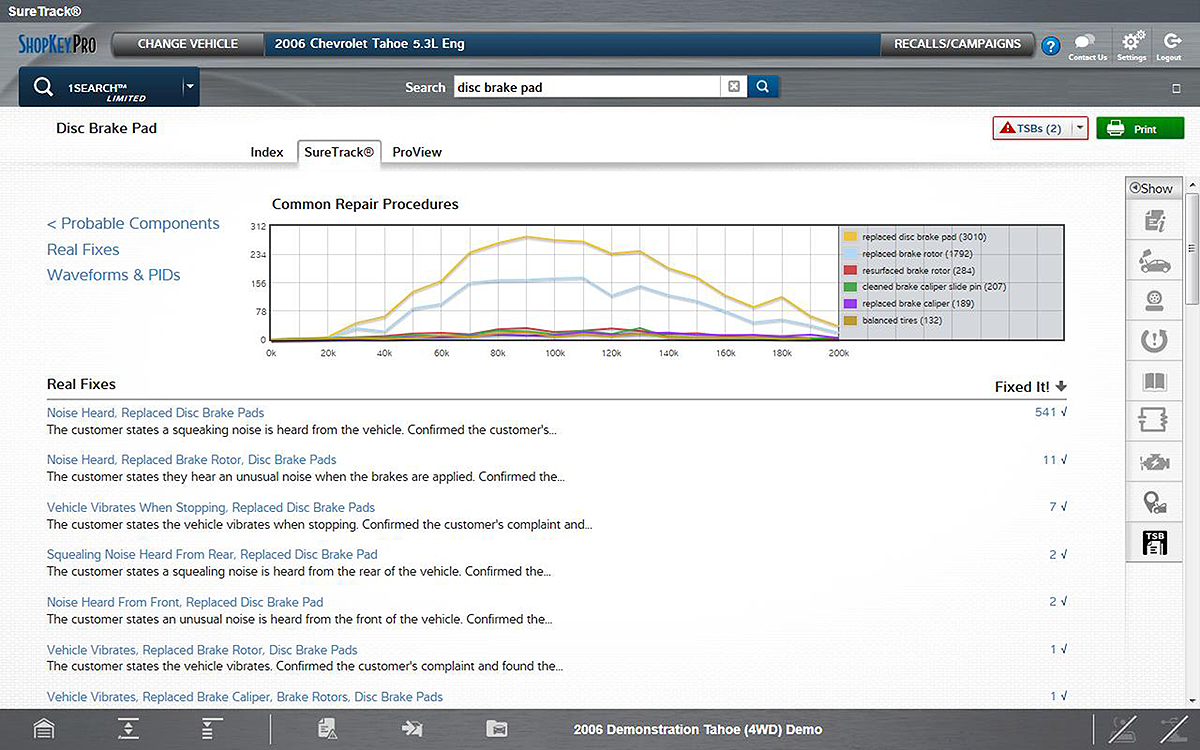Screen dimensions: 1200x750
Task: Click the engine diagnostics sidebar icon
Action: [x=1154, y=461]
